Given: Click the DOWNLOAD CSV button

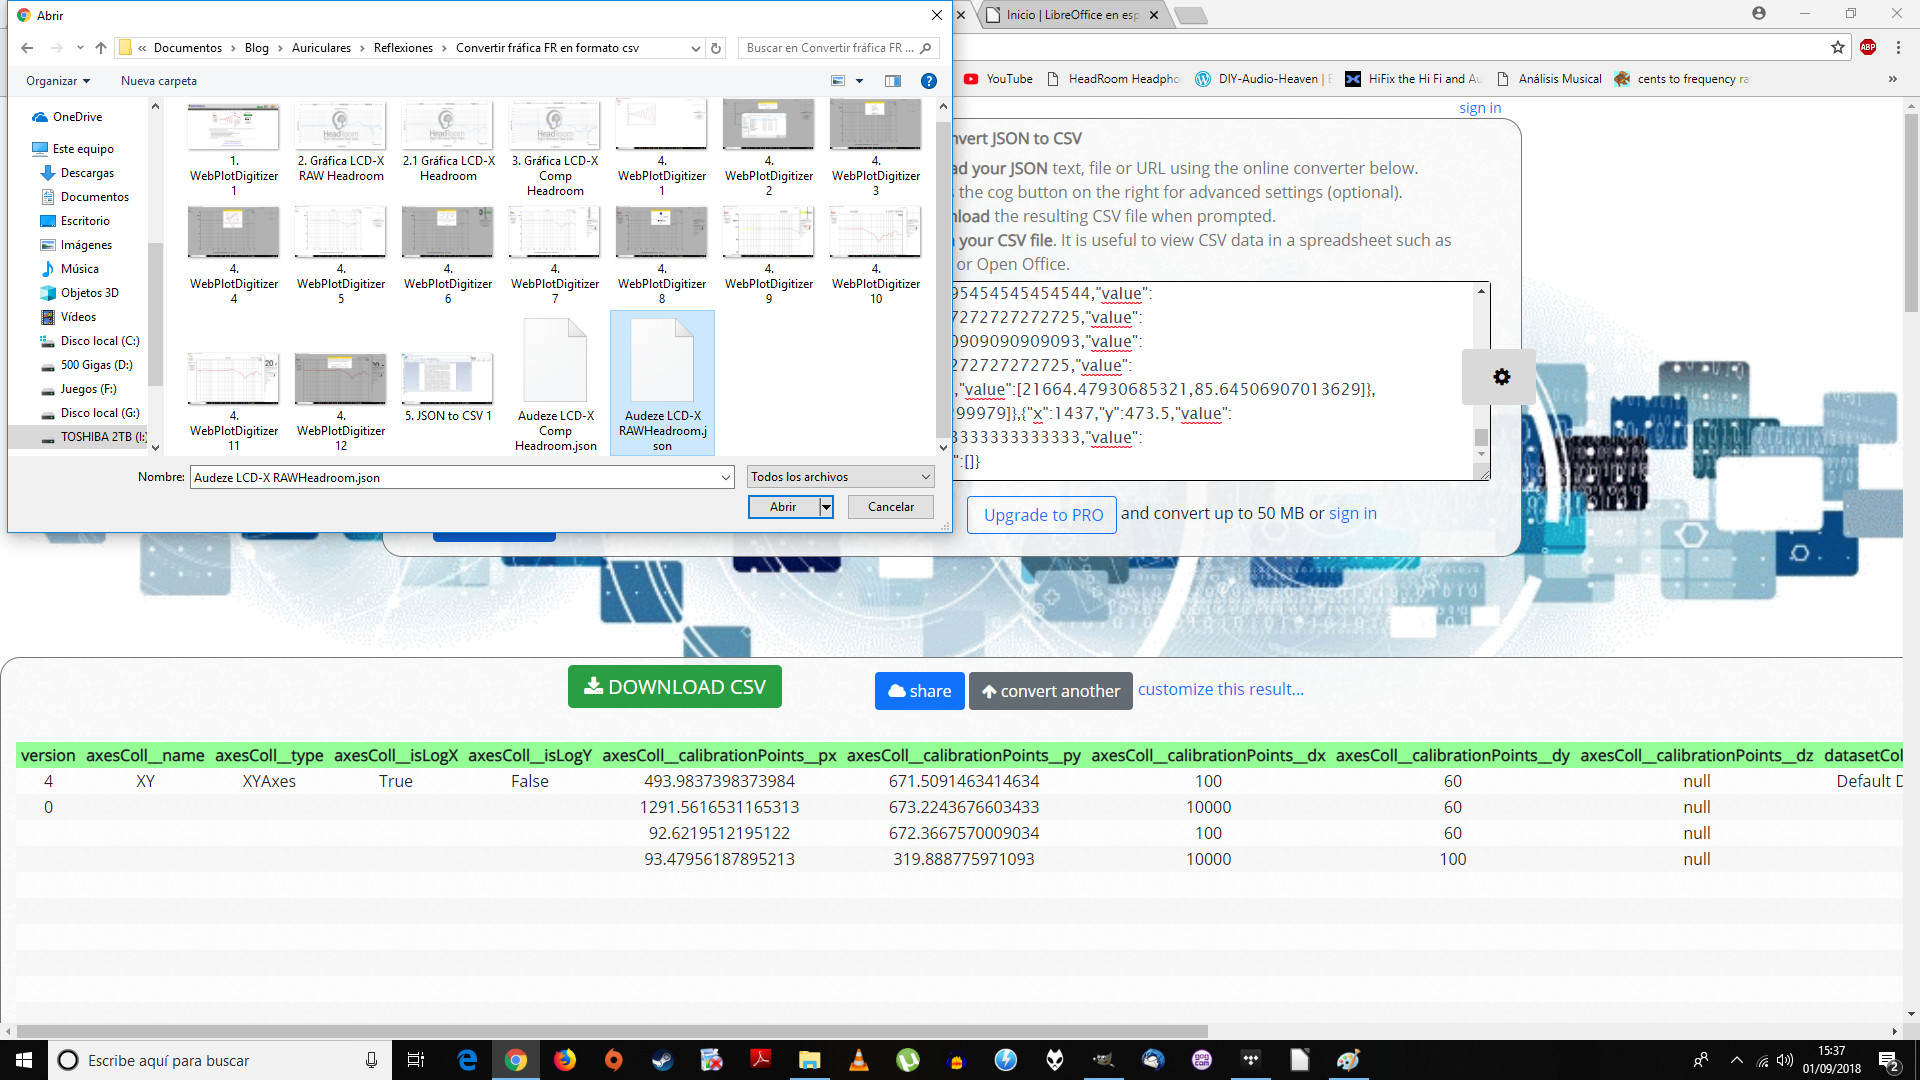Looking at the screenshot, I should (x=675, y=687).
